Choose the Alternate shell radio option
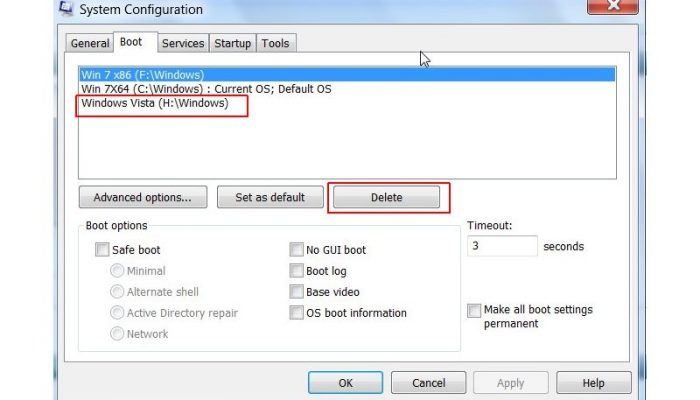The image size is (700, 400). pyautogui.click(x=117, y=292)
